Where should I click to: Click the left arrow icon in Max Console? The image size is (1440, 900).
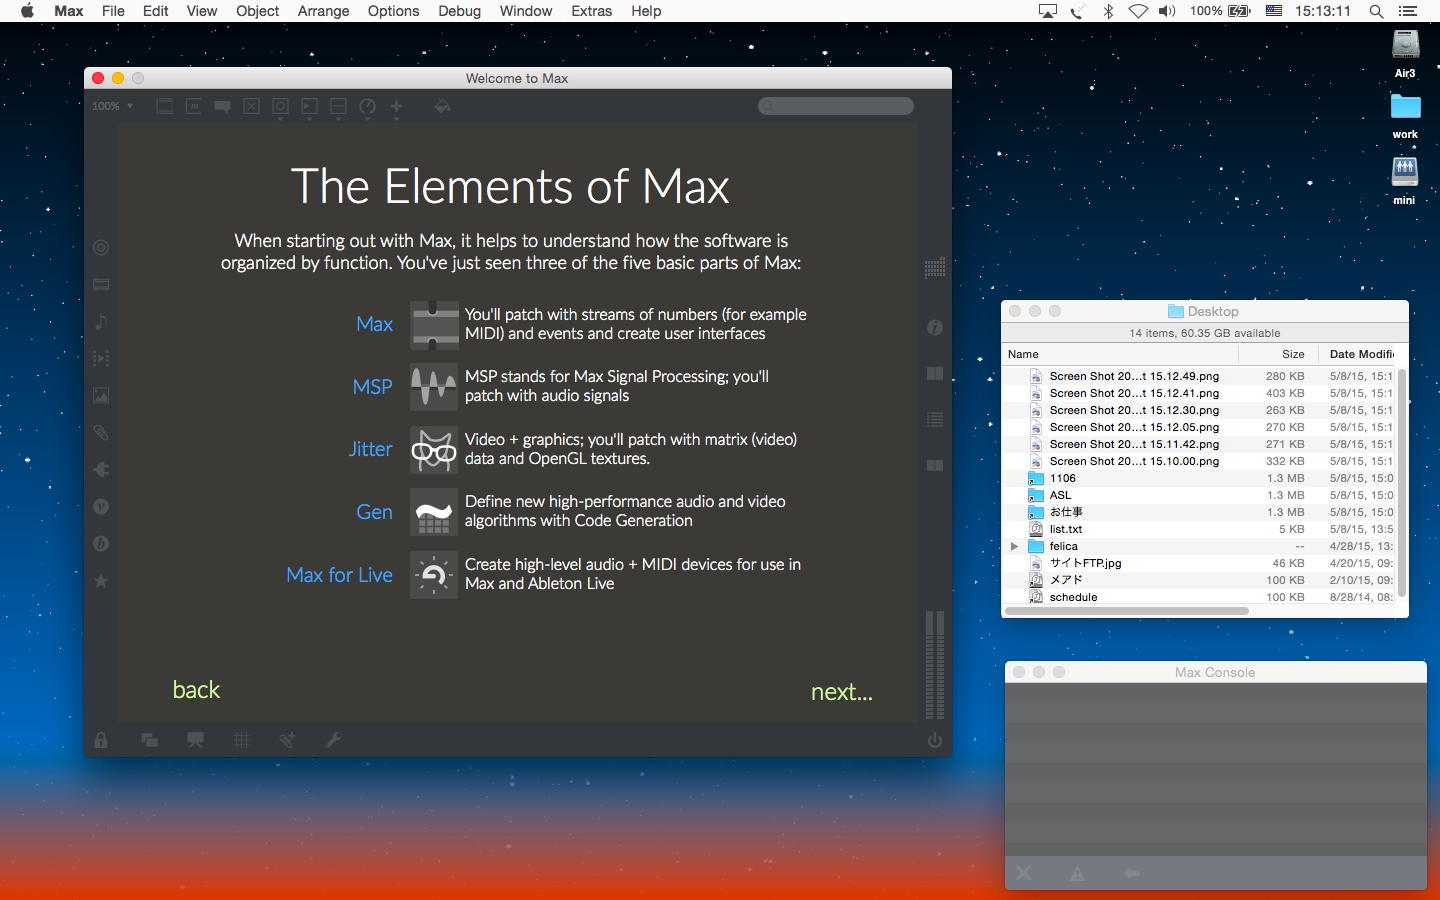click(1131, 873)
